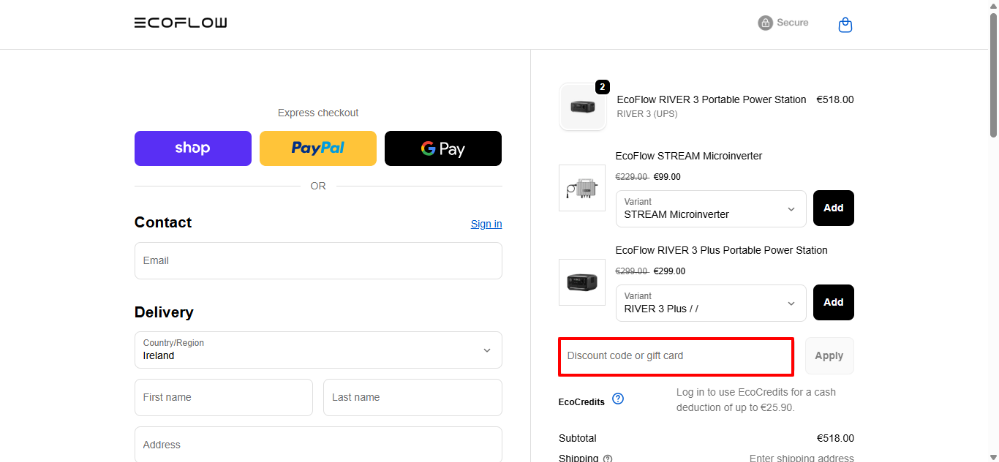
Task: Open the shopping bag cart icon
Action: (x=845, y=25)
